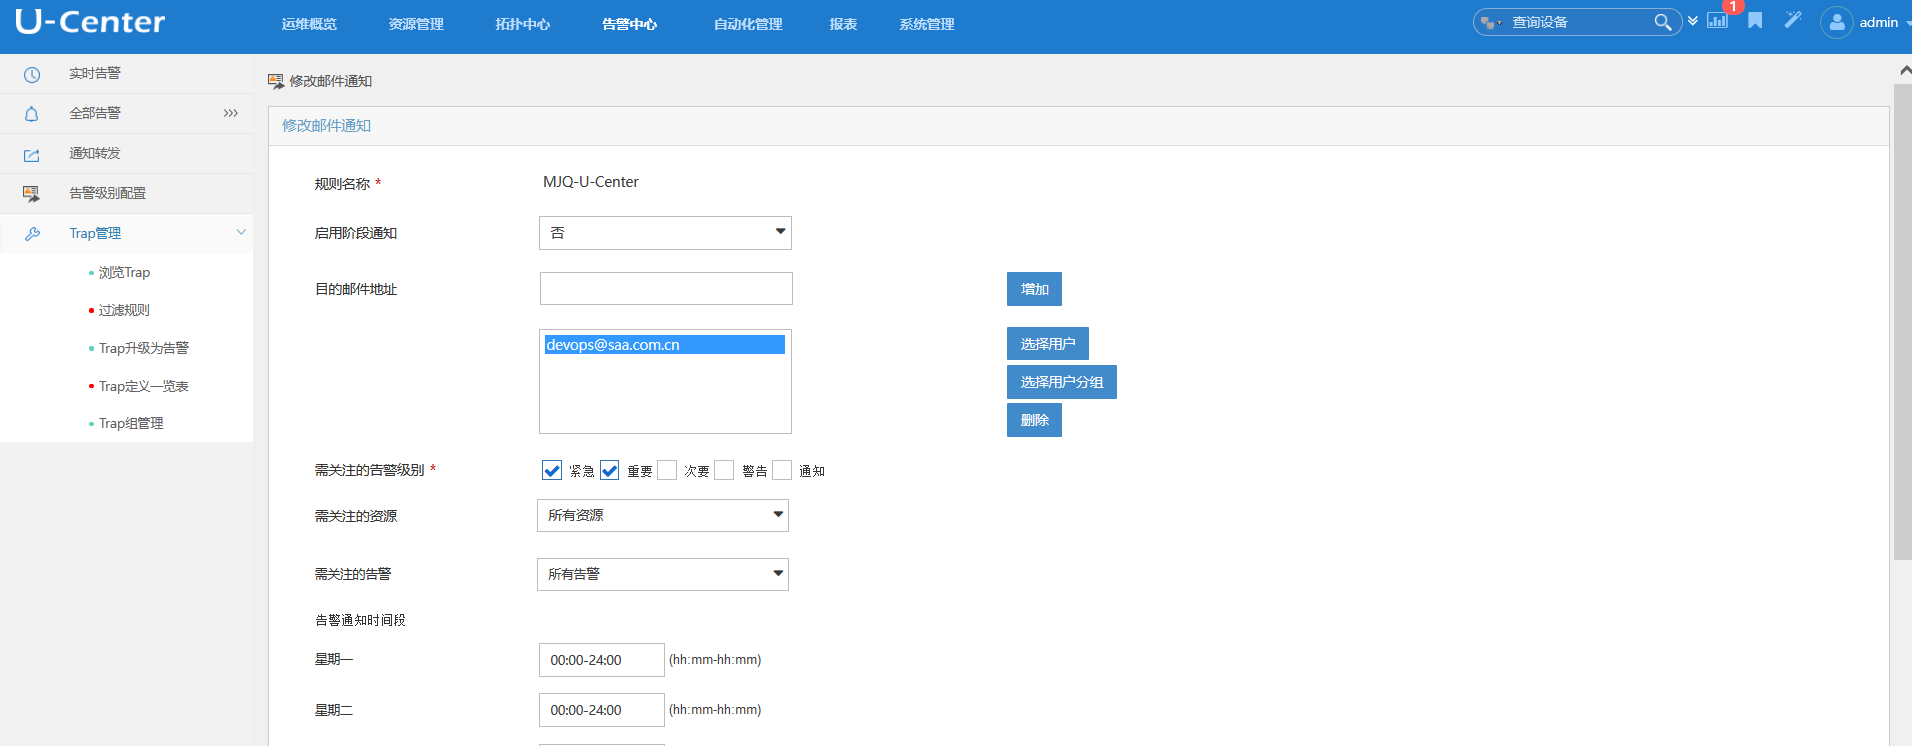Click the admin user avatar icon
The width and height of the screenshot is (1912, 746).
pyautogui.click(x=1837, y=22)
